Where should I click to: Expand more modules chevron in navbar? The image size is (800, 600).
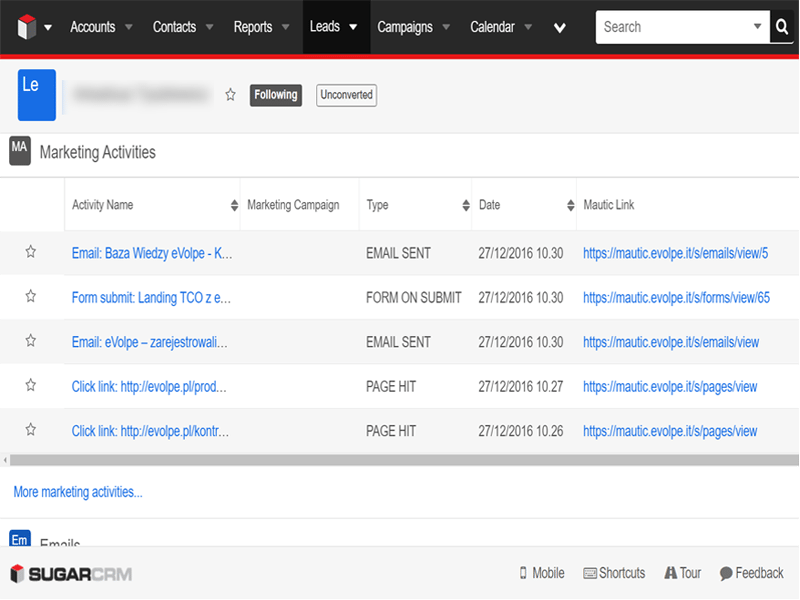tap(559, 28)
